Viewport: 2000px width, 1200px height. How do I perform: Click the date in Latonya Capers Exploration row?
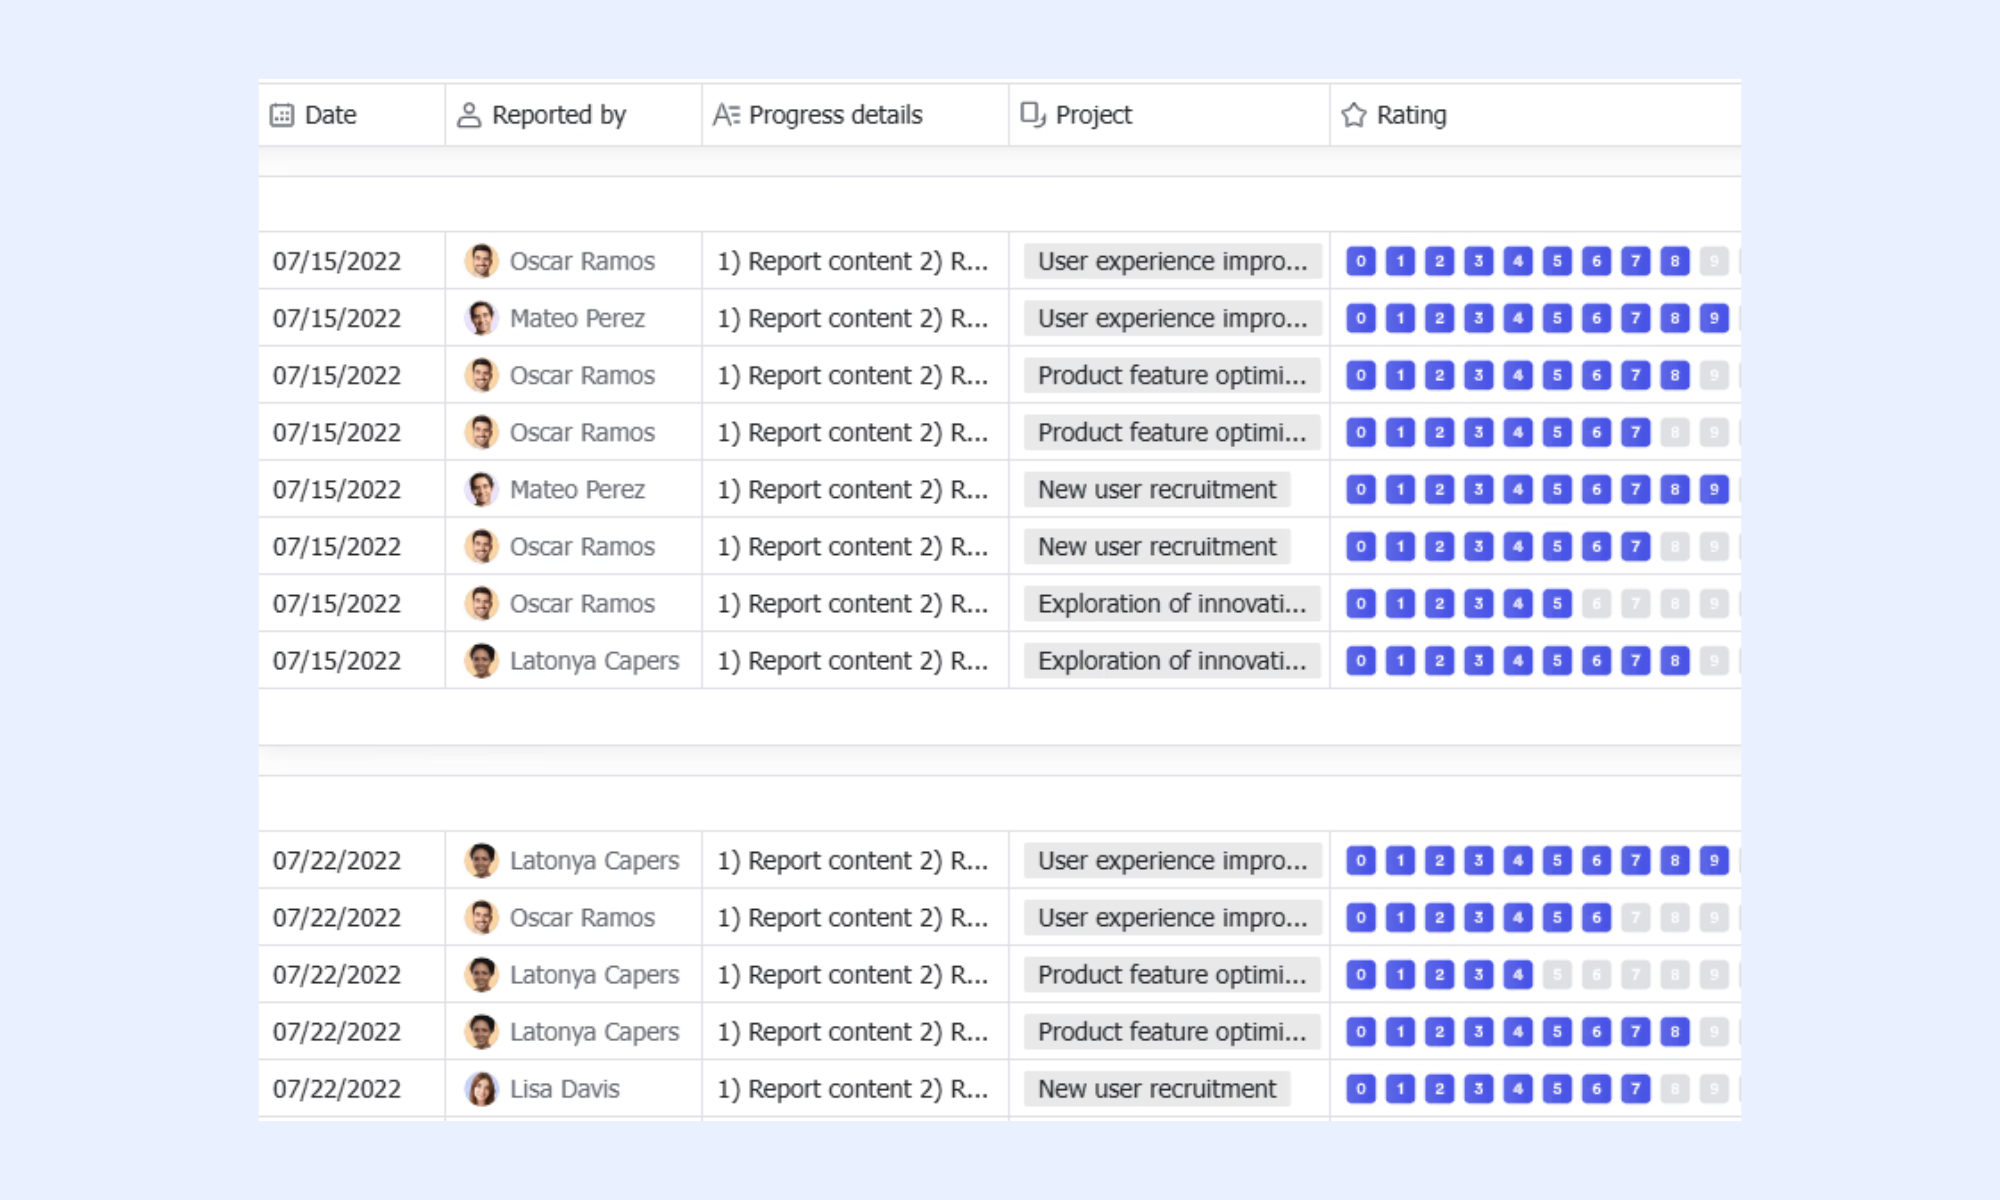click(337, 660)
